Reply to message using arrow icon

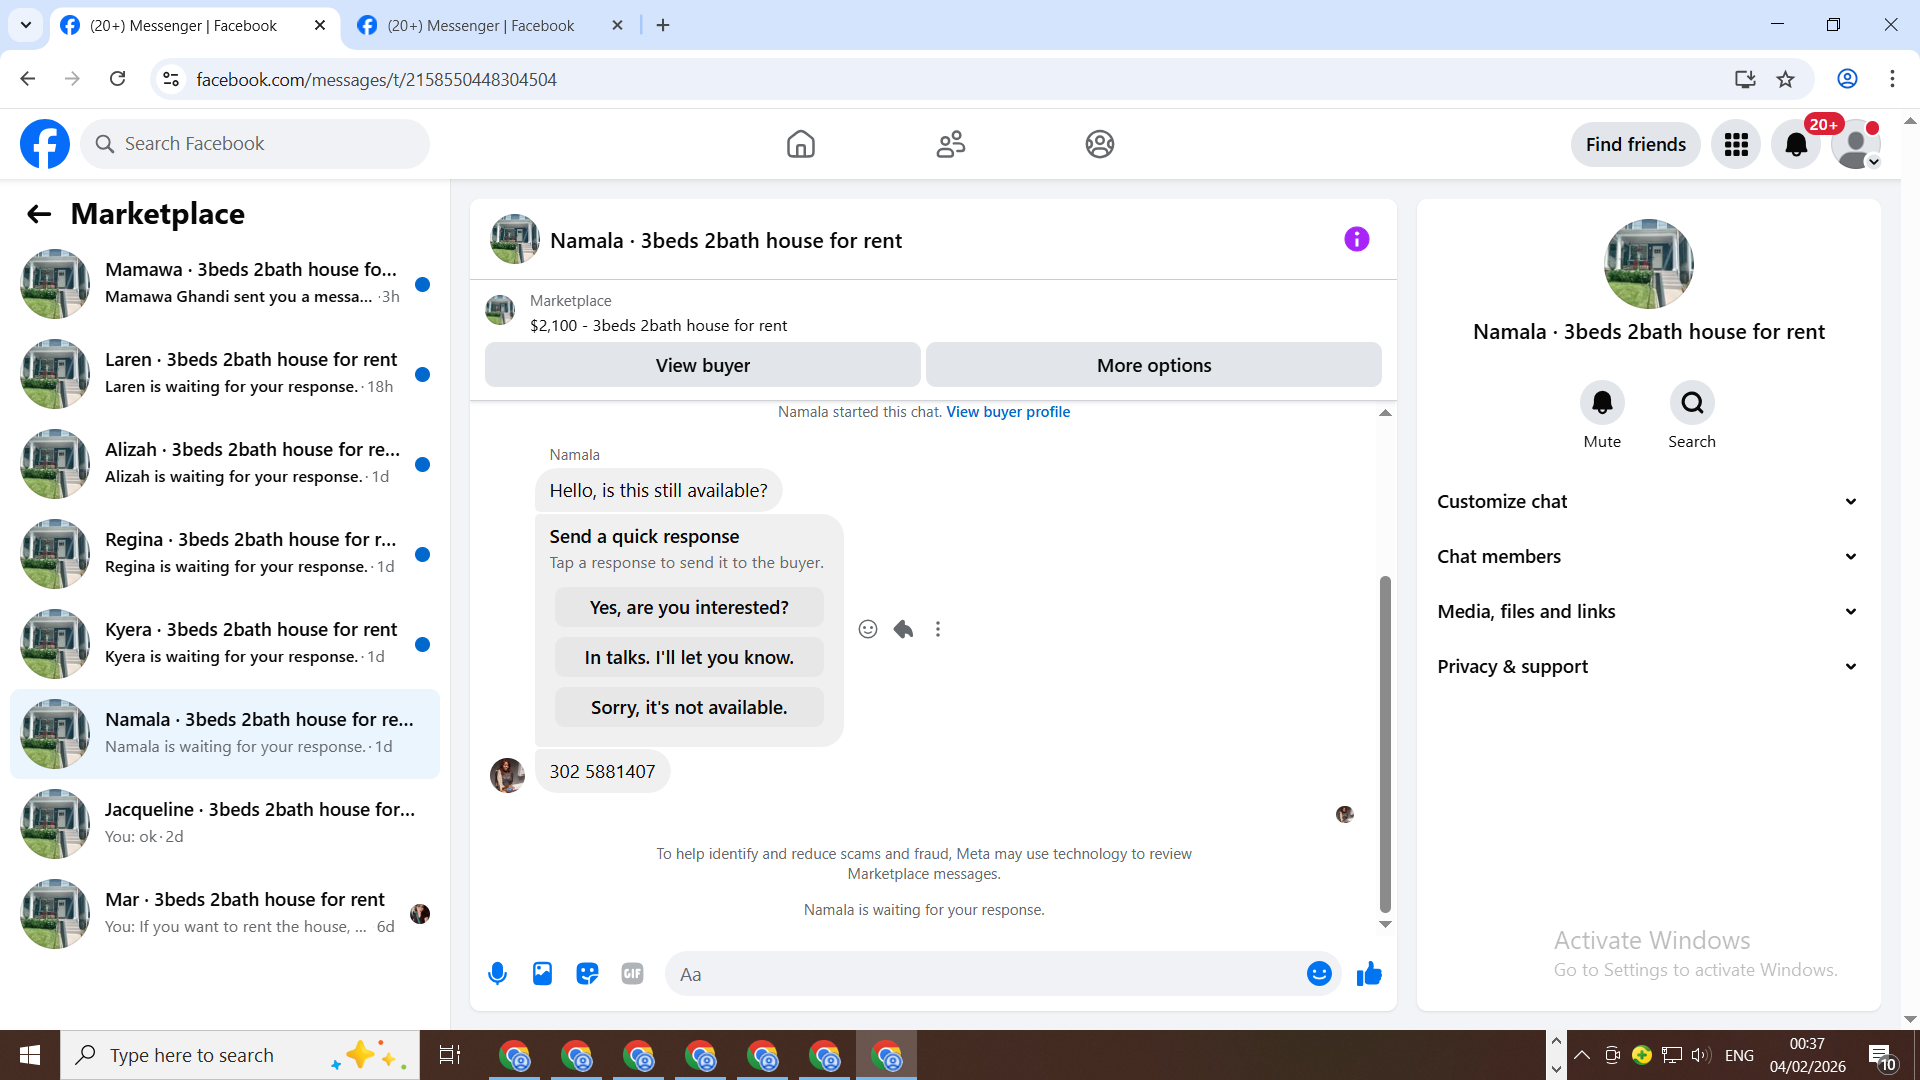pyautogui.click(x=903, y=629)
